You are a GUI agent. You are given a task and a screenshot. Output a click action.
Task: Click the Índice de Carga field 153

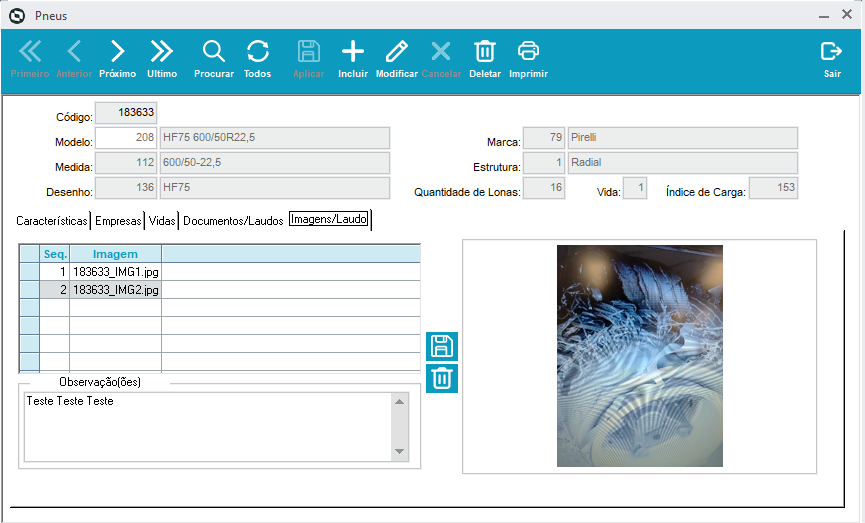(773, 188)
